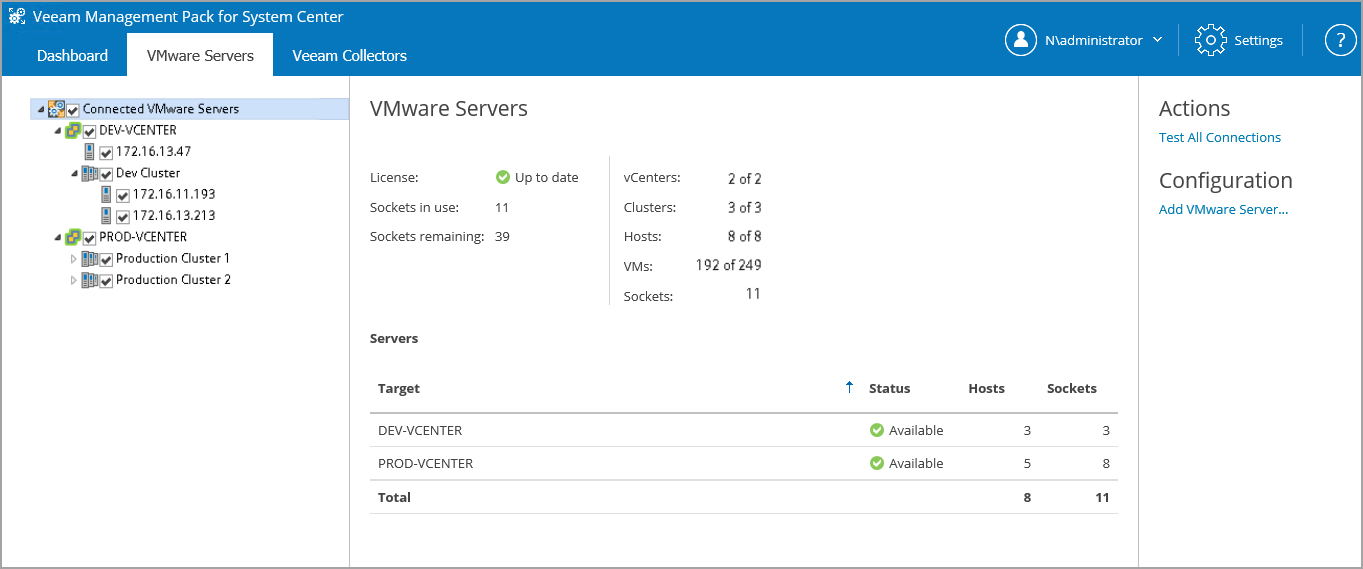Toggle the Dev Cluster checkbox
The height and width of the screenshot is (569, 1363).
point(106,174)
